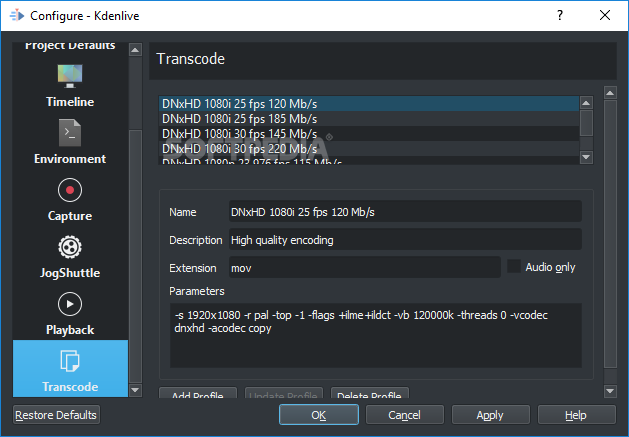The width and height of the screenshot is (629, 437).
Task: Close the Configure dialog window
Action: pyautogui.click(x=605, y=15)
